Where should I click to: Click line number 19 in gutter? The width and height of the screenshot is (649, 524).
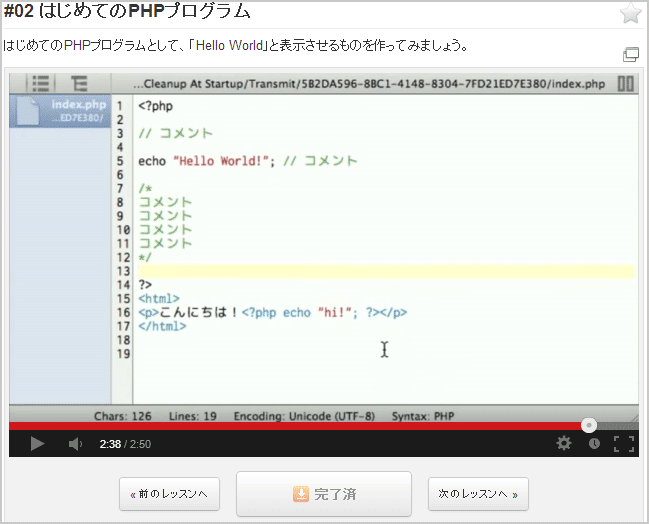click(x=123, y=354)
